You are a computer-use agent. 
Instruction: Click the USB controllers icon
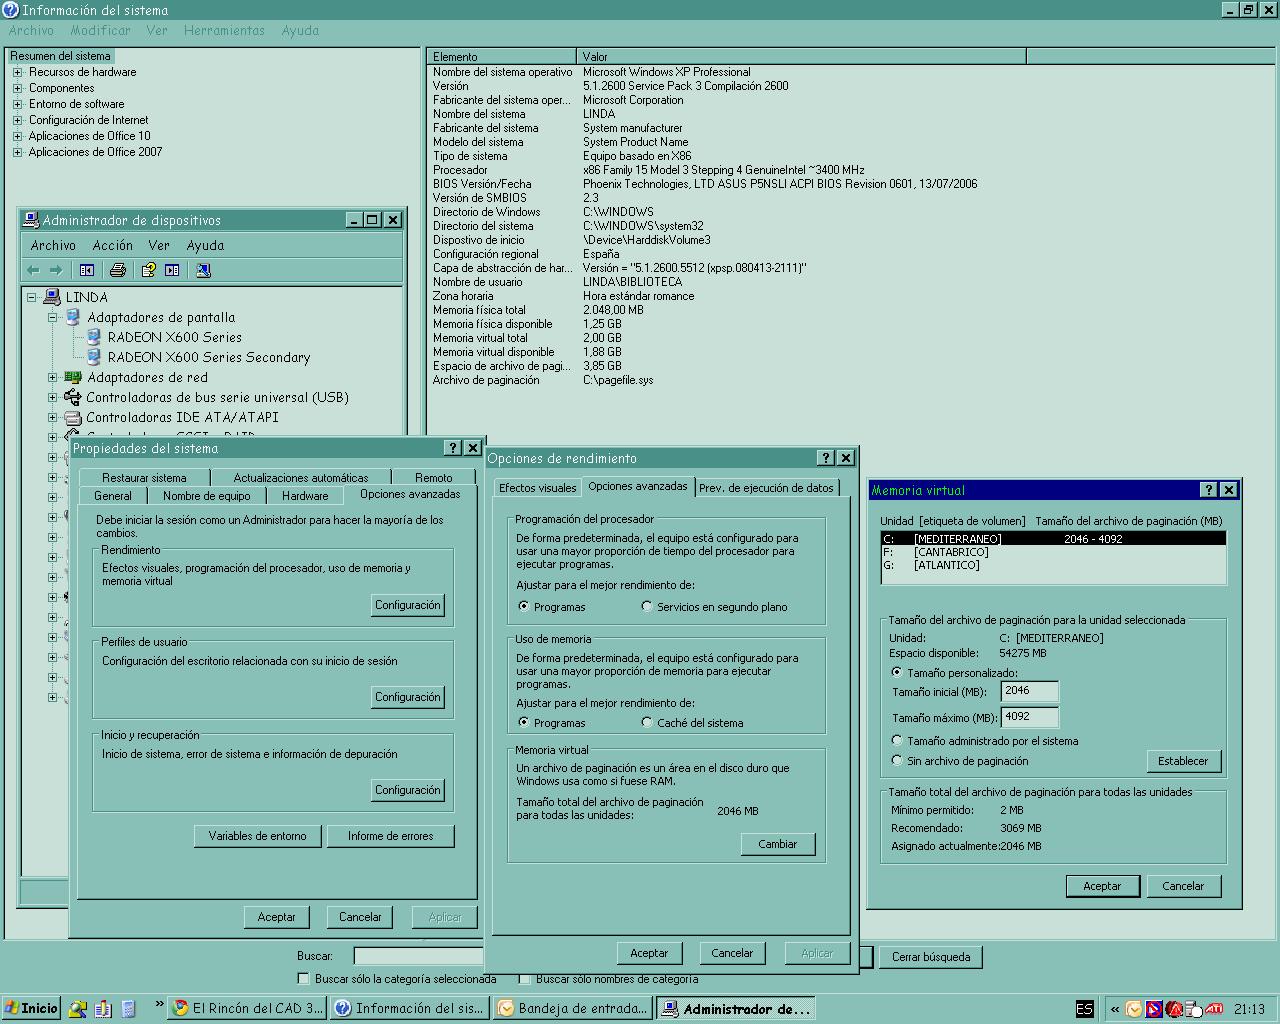click(x=73, y=397)
